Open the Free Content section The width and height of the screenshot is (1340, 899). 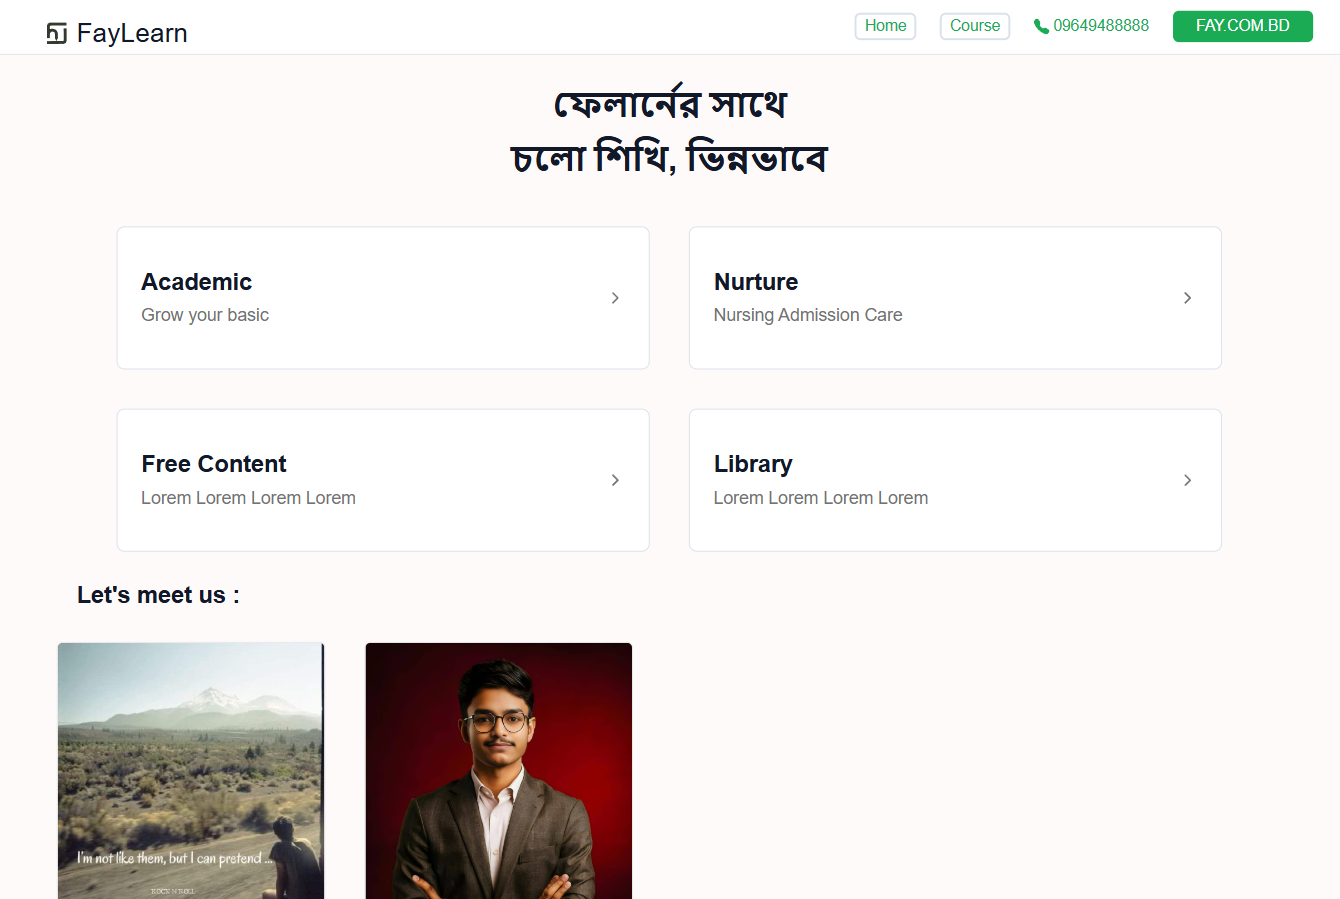coord(383,480)
